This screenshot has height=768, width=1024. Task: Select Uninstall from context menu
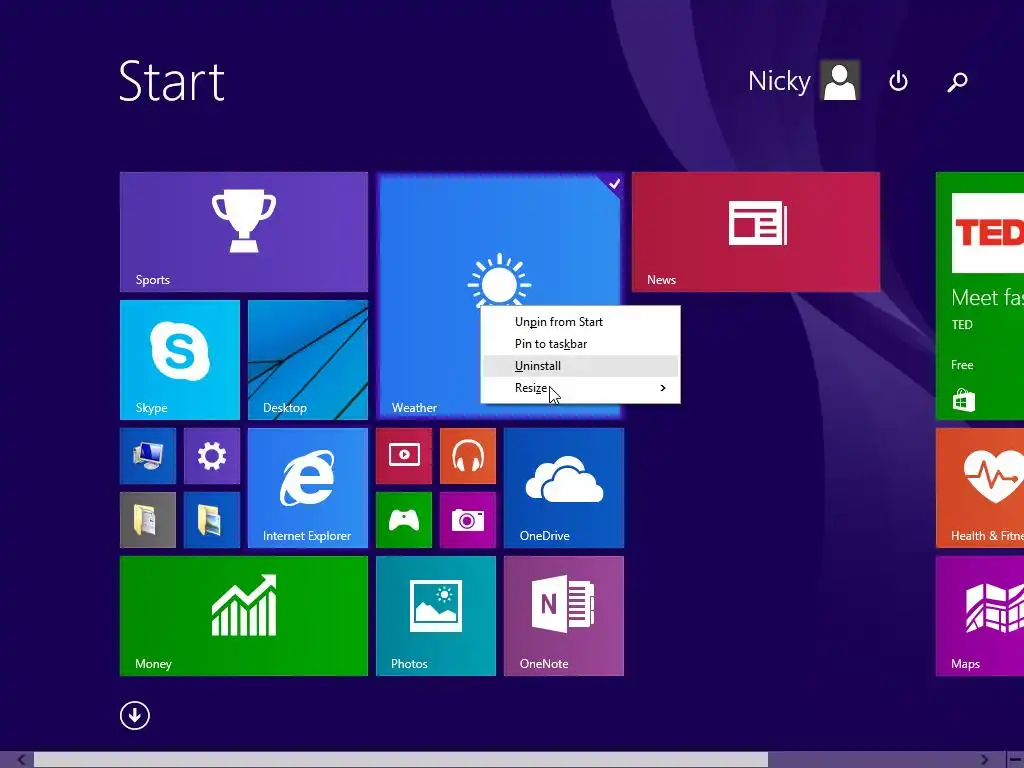pos(580,366)
